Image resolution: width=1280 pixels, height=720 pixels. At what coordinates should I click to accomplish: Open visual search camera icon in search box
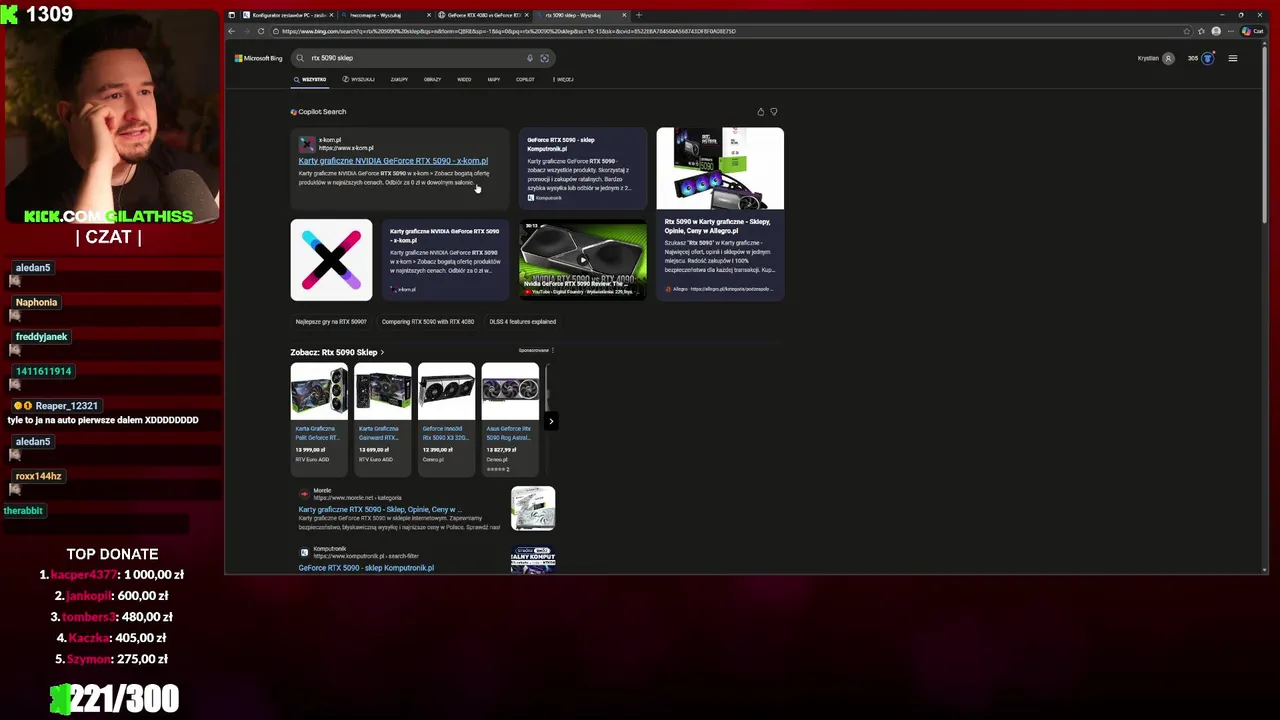pyautogui.click(x=545, y=58)
